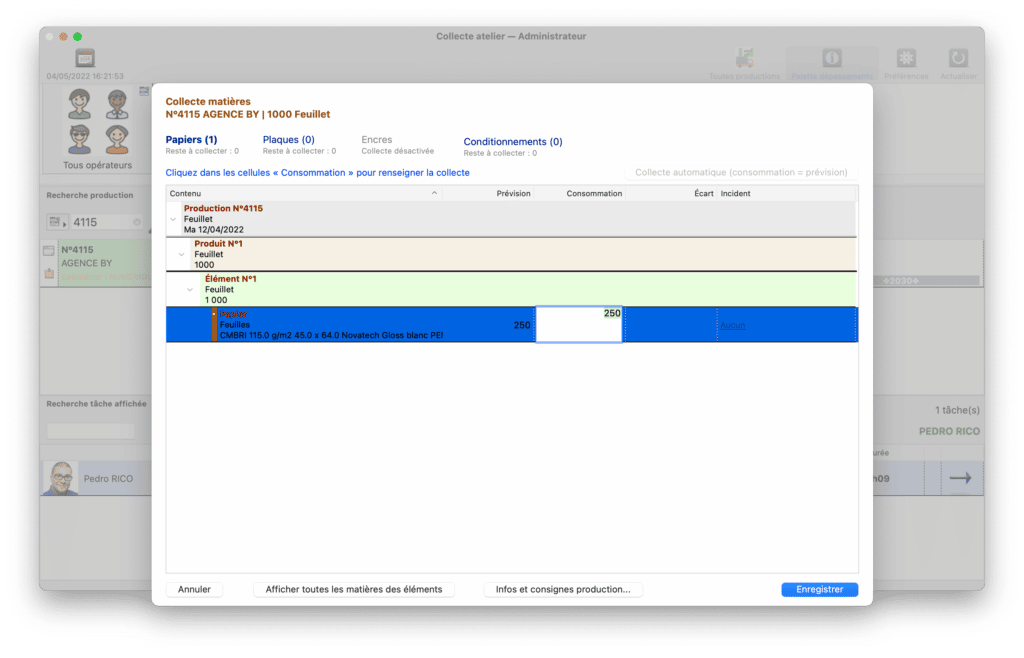
Task: Click the Toutes productions truck icon
Action: point(743,58)
